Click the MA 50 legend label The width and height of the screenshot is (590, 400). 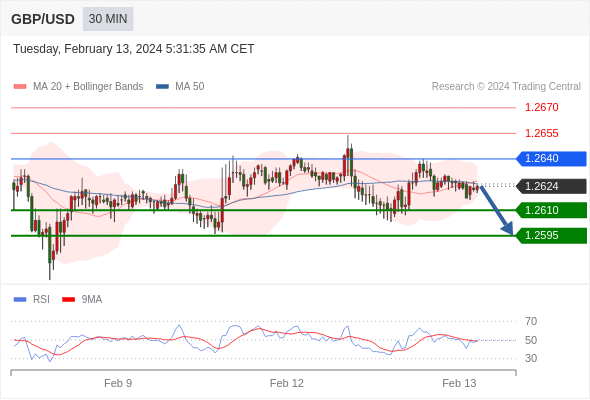(190, 87)
